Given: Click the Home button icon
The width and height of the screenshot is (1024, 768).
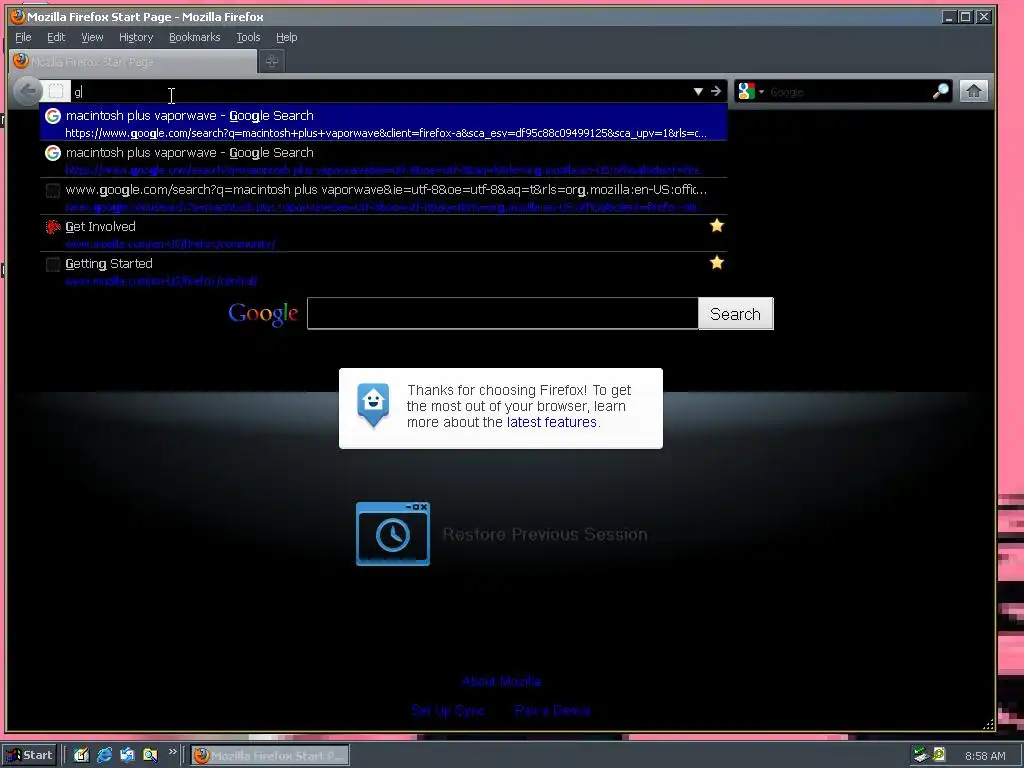Looking at the screenshot, I should click(x=974, y=91).
